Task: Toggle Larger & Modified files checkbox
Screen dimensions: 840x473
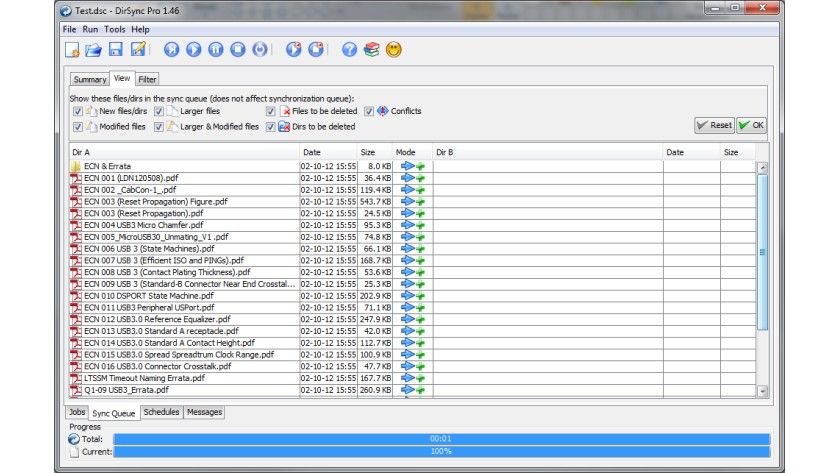Action: tap(159, 126)
